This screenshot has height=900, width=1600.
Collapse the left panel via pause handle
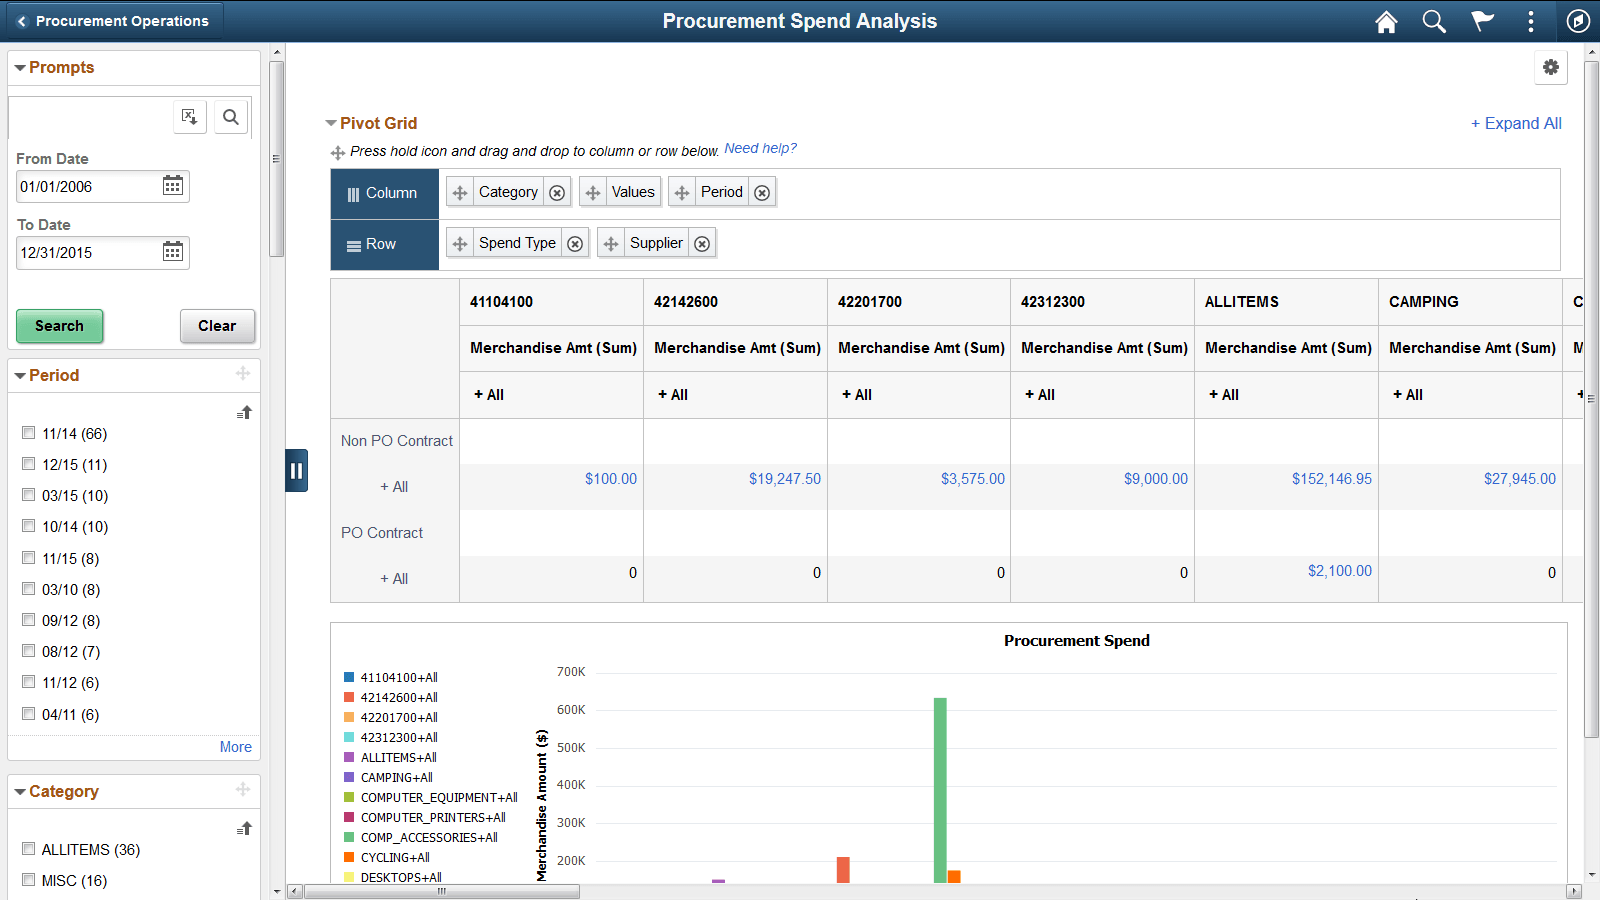pyautogui.click(x=296, y=470)
